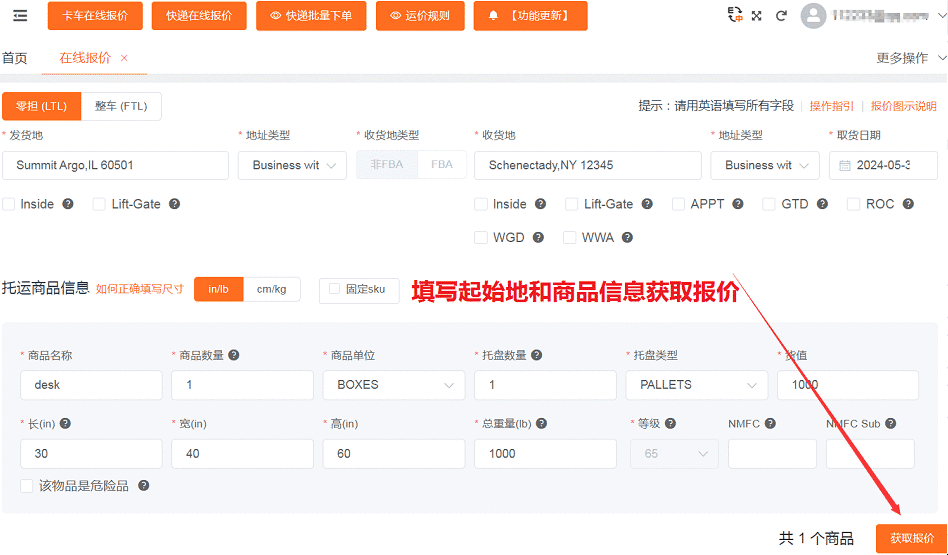Image resolution: width=948 pixels, height=555 pixels.
Task: Collapse the sidebar with the hamburger icon
Action: click(20, 16)
